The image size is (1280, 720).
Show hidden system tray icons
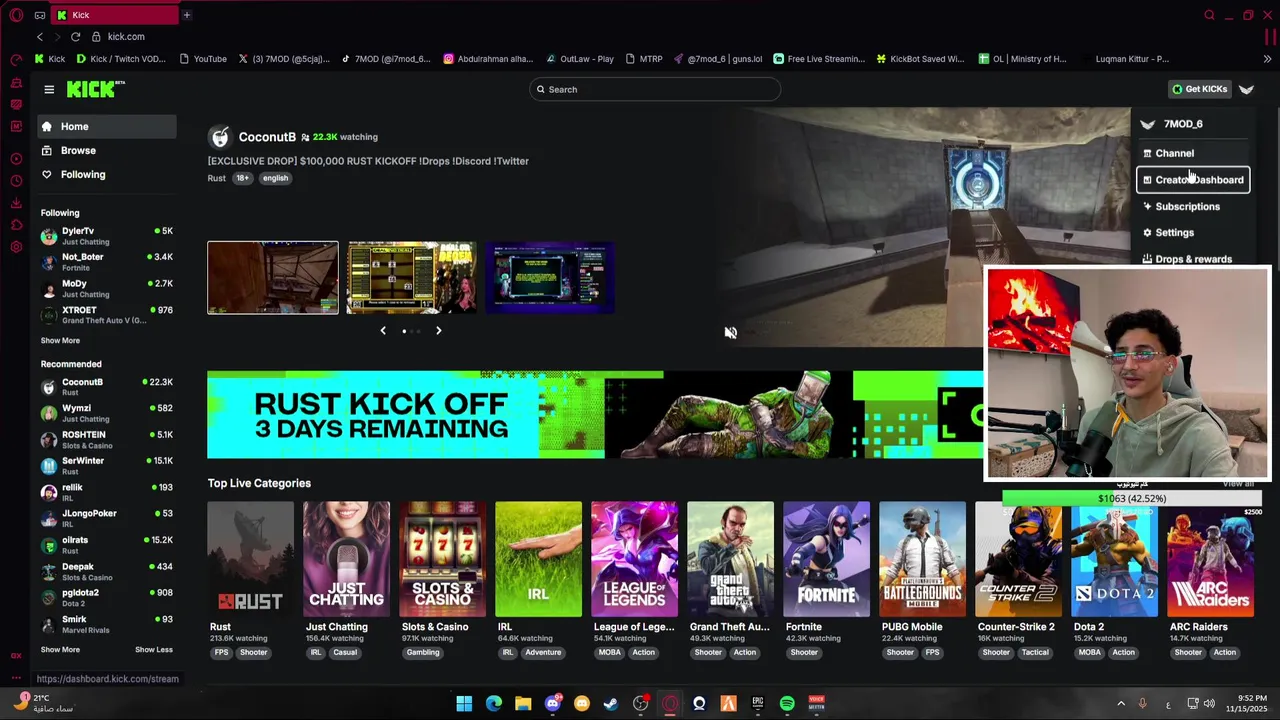pyautogui.click(x=1120, y=704)
